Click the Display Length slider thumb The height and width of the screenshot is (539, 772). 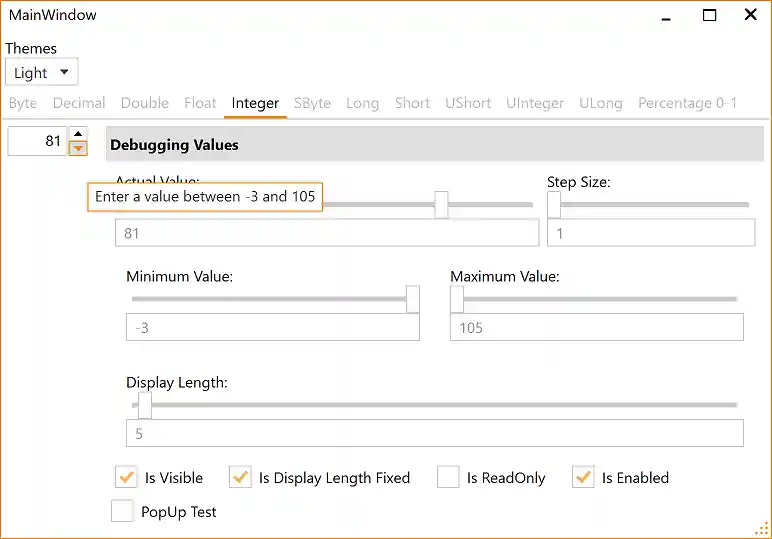(x=145, y=405)
